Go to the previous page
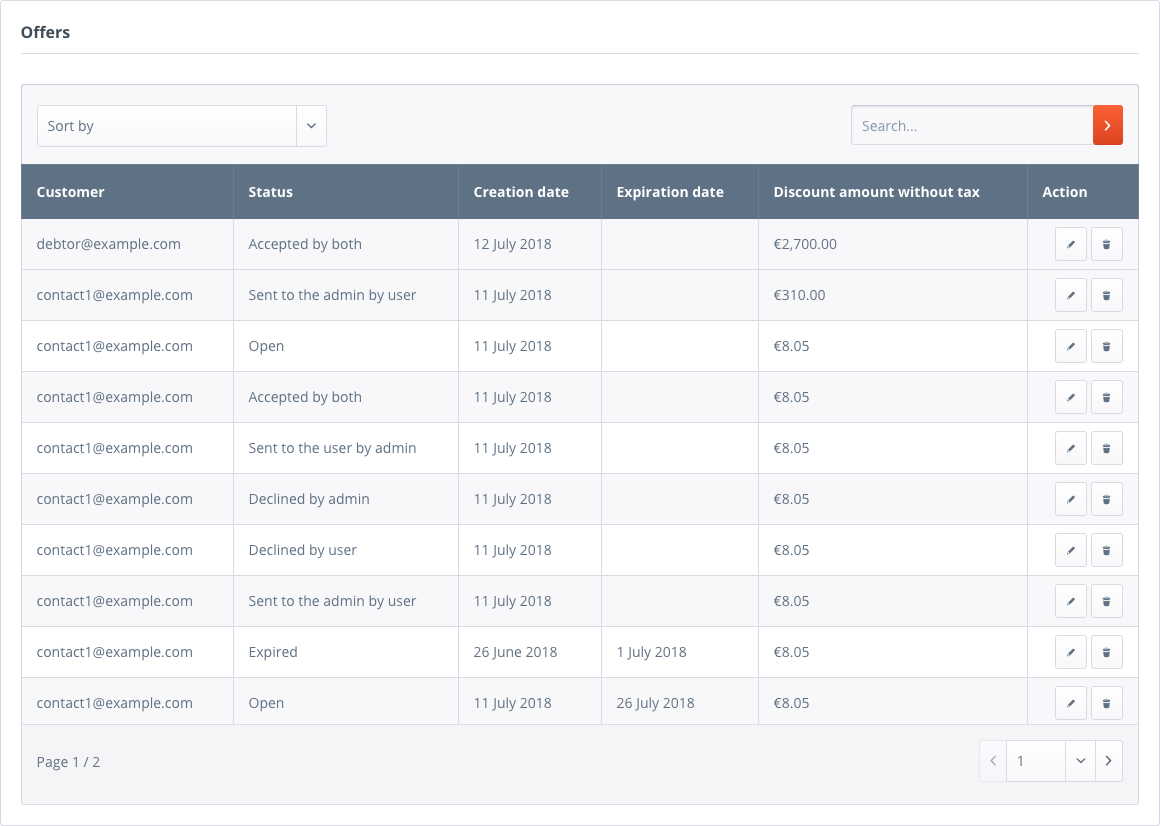Viewport: 1160px width, 826px height. tap(993, 761)
